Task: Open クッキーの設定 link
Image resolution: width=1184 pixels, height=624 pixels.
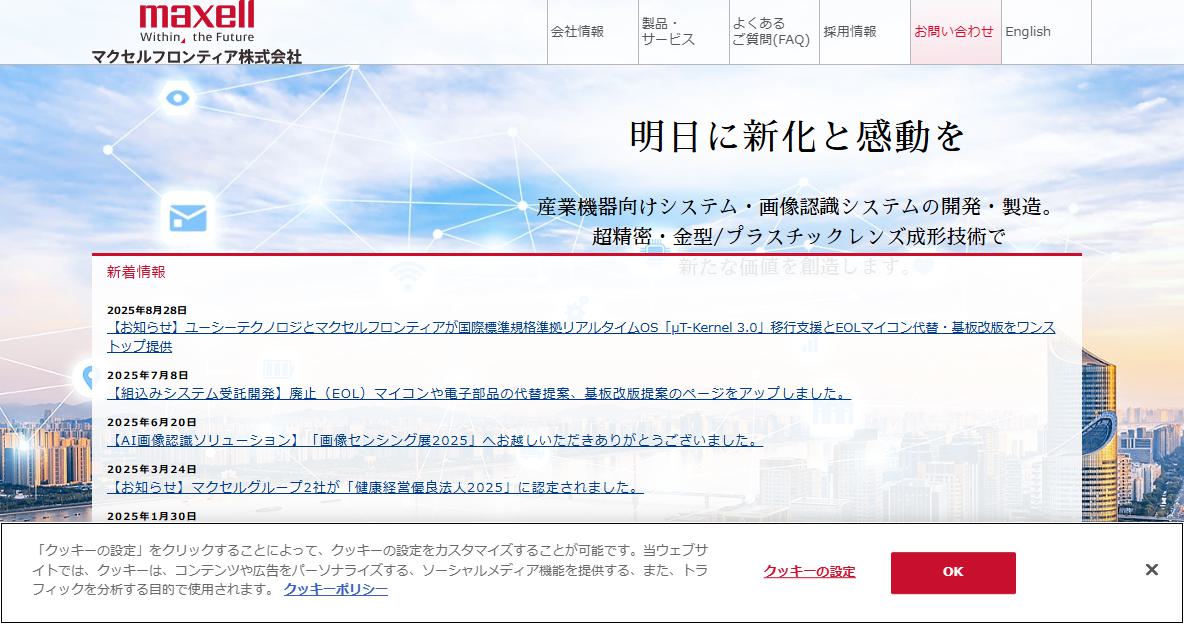Action: coord(809,572)
